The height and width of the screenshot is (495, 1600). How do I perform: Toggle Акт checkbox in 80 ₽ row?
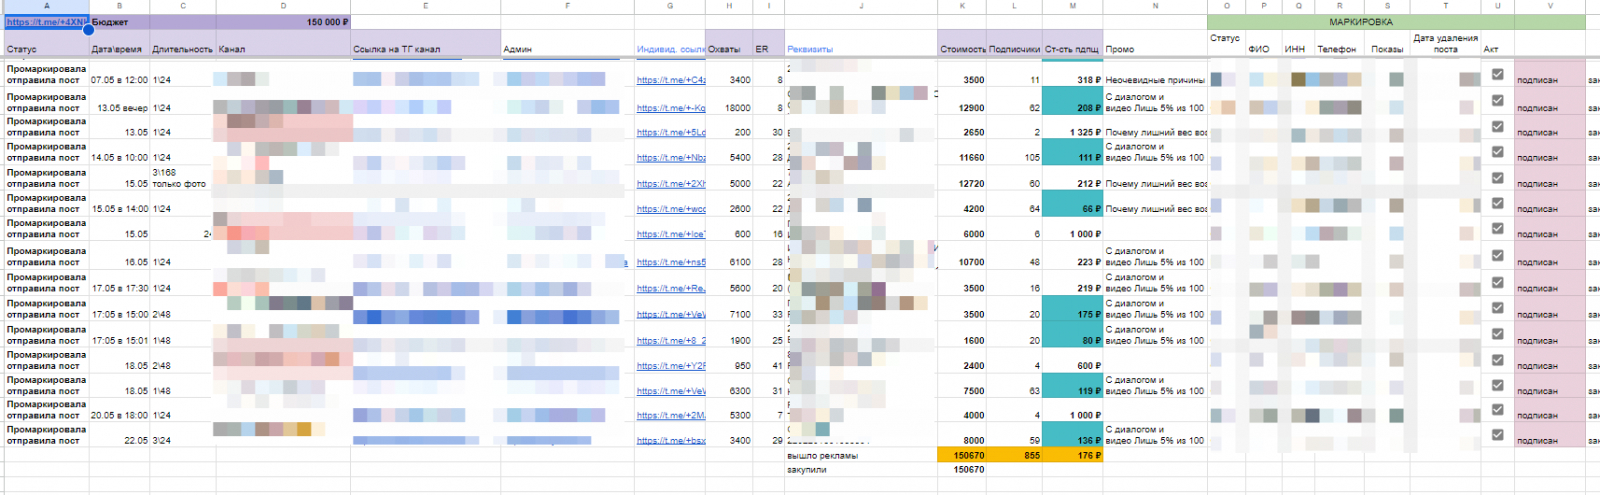click(x=1497, y=334)
